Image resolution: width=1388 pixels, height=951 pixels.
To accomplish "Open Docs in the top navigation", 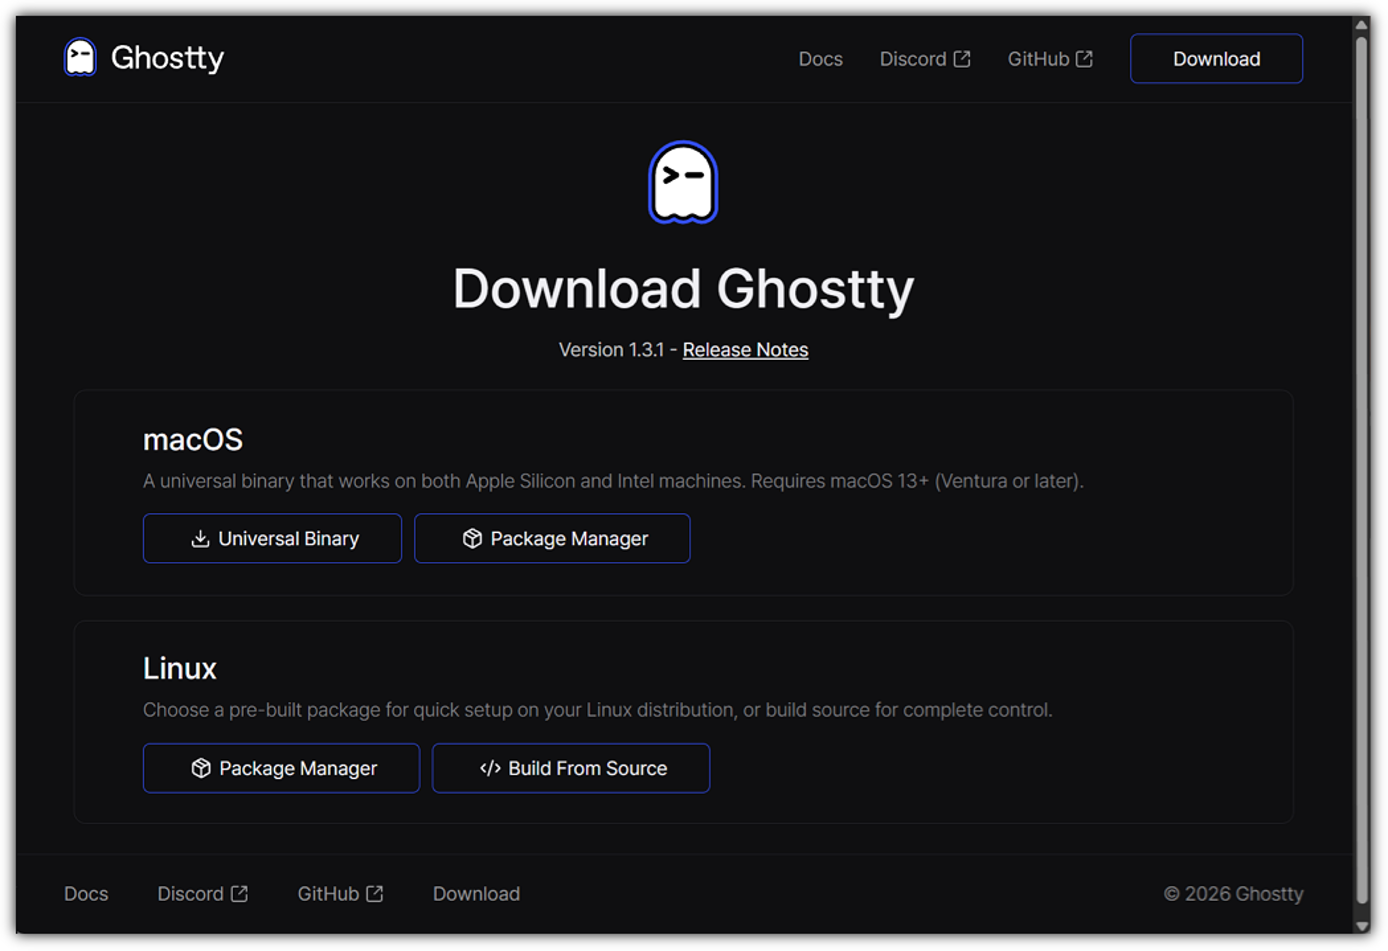I will pos(820,59).
